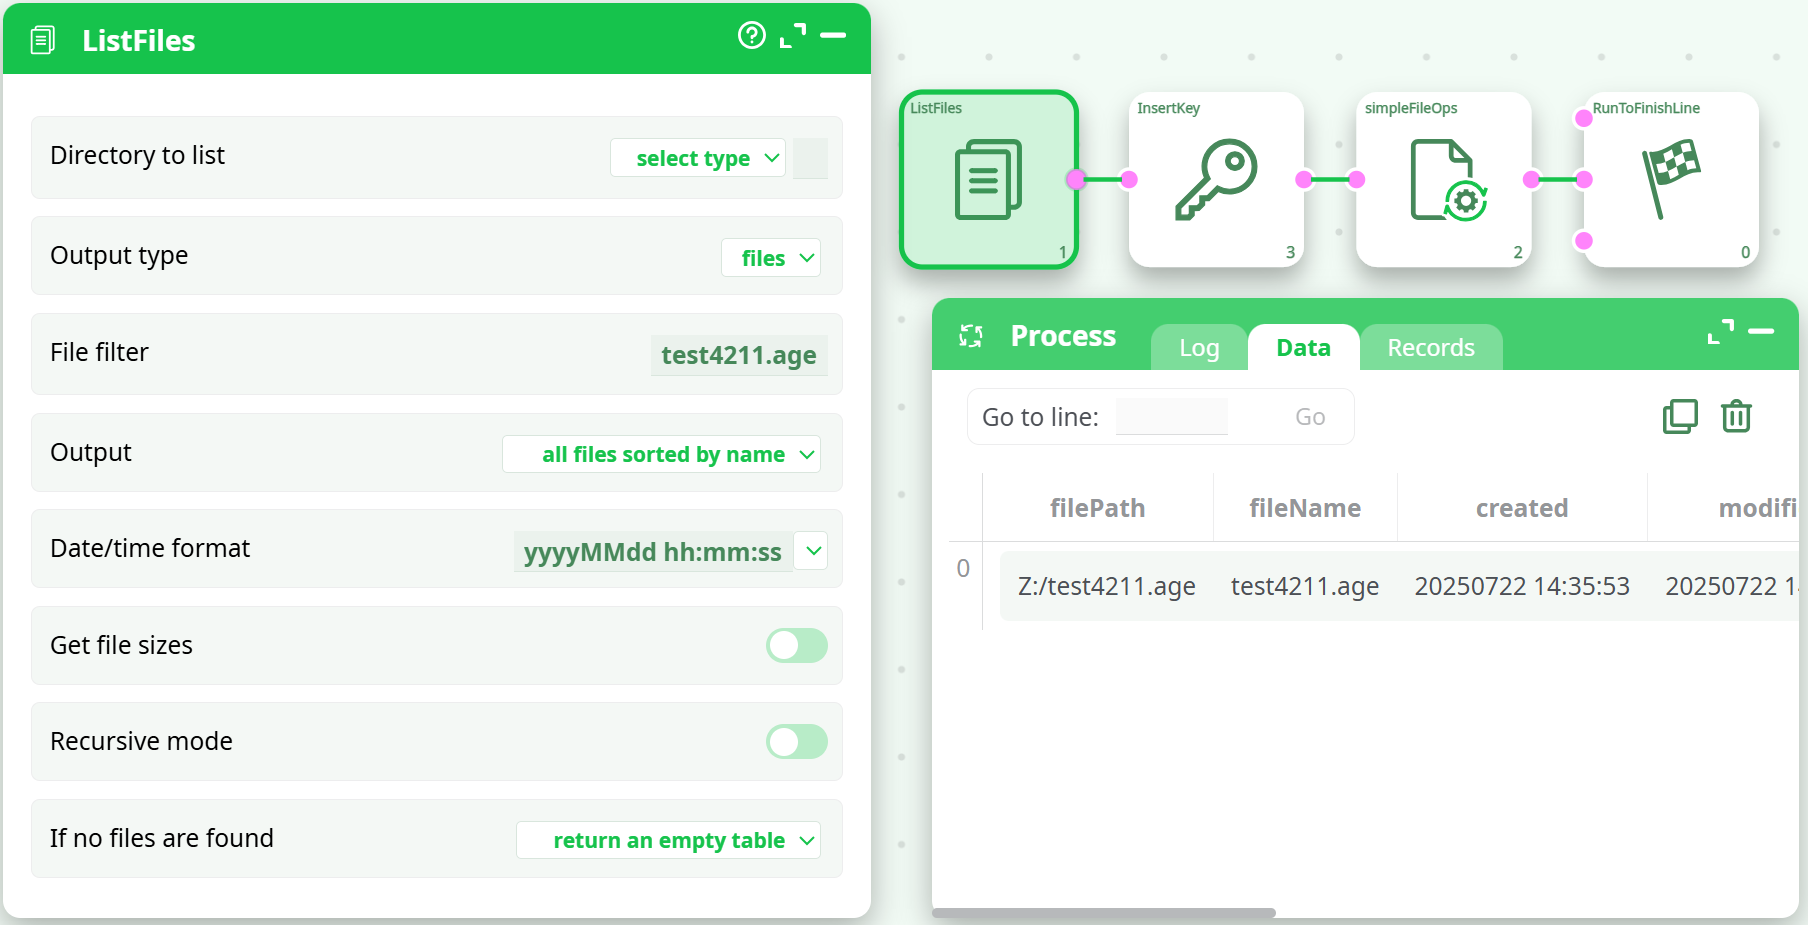
Task: Click the horizontal scrollbar in Process panel
Action: (1103, 913)
